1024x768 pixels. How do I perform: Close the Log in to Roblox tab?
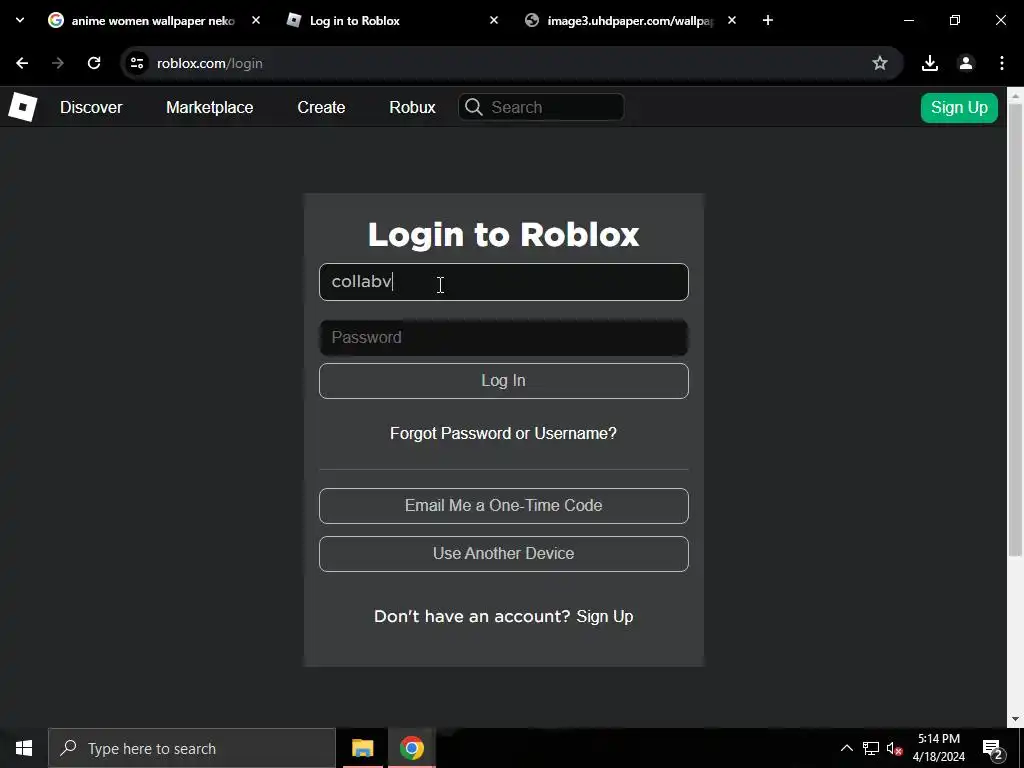tap(494, 20)
